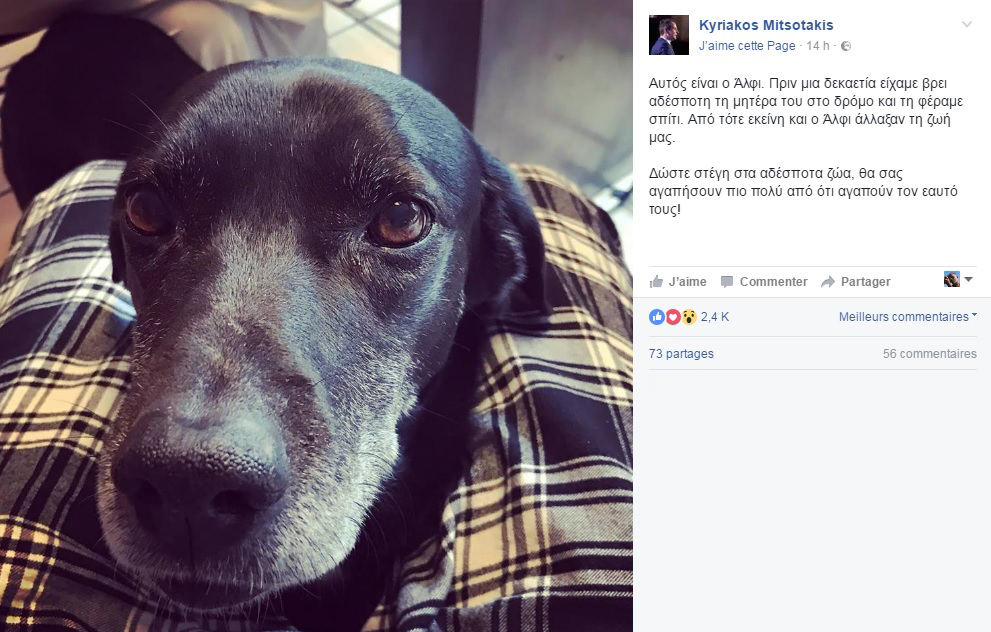
Task: Click the Wow face reaction icon
Action: pos(688,317)
